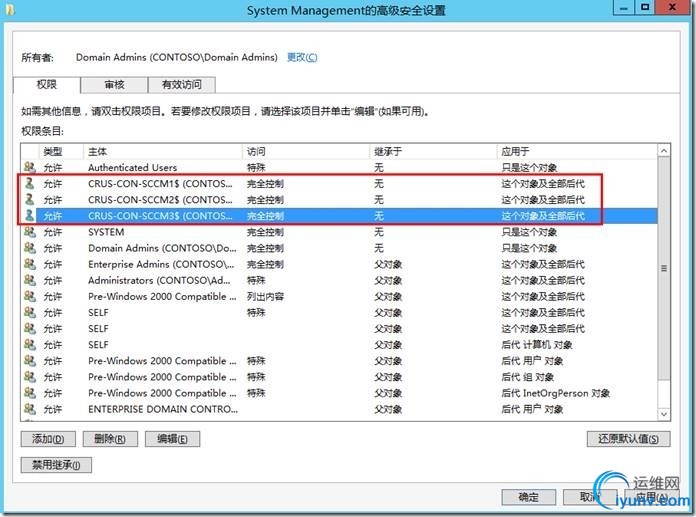
Task: Click the group icon beside Administrators entry
Action: click(x=30, y=280)
